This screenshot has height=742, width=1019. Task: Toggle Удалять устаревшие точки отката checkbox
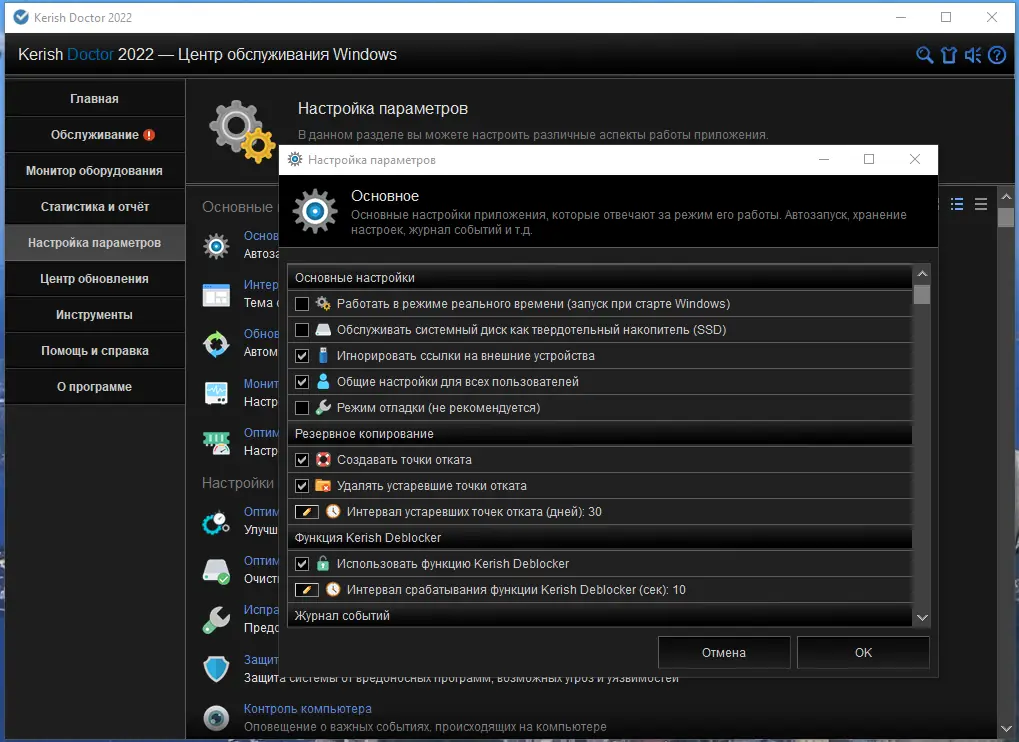click(302, 485)
